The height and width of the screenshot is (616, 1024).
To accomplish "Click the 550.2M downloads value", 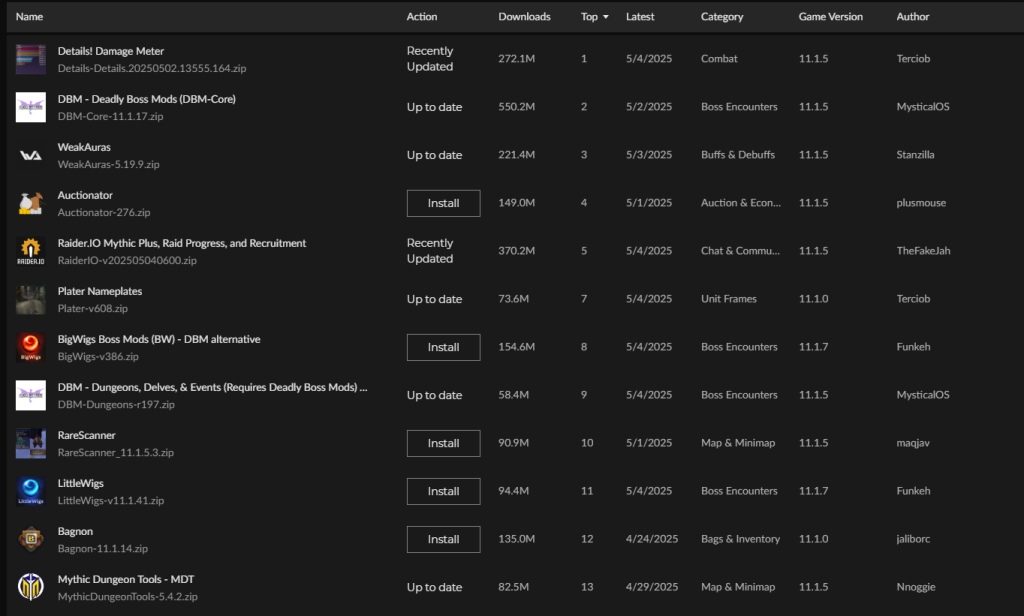I will [517, 106].
